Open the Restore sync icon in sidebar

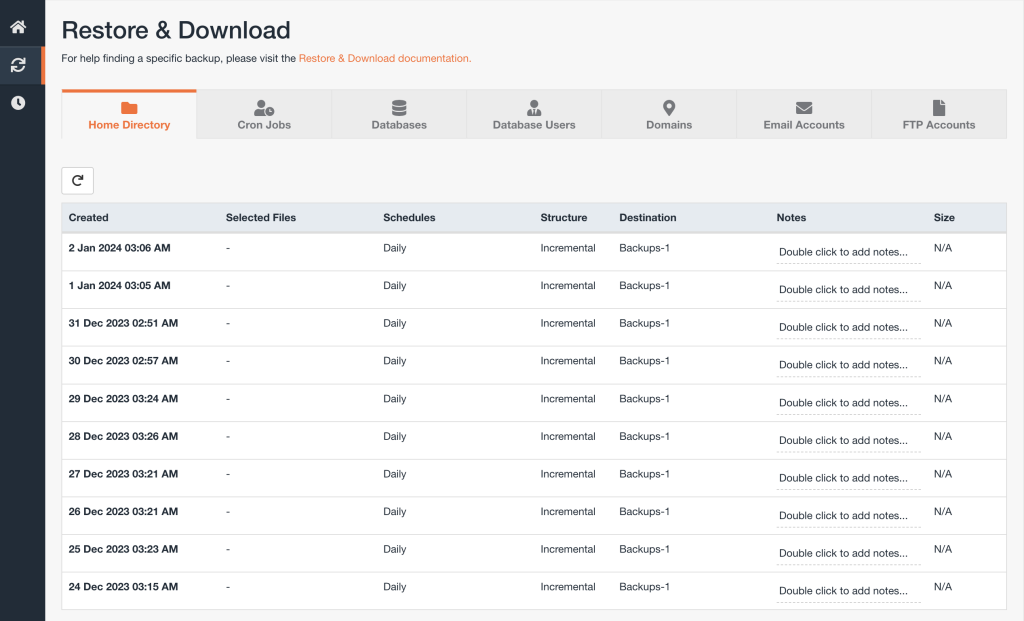(x=18, y=65)
